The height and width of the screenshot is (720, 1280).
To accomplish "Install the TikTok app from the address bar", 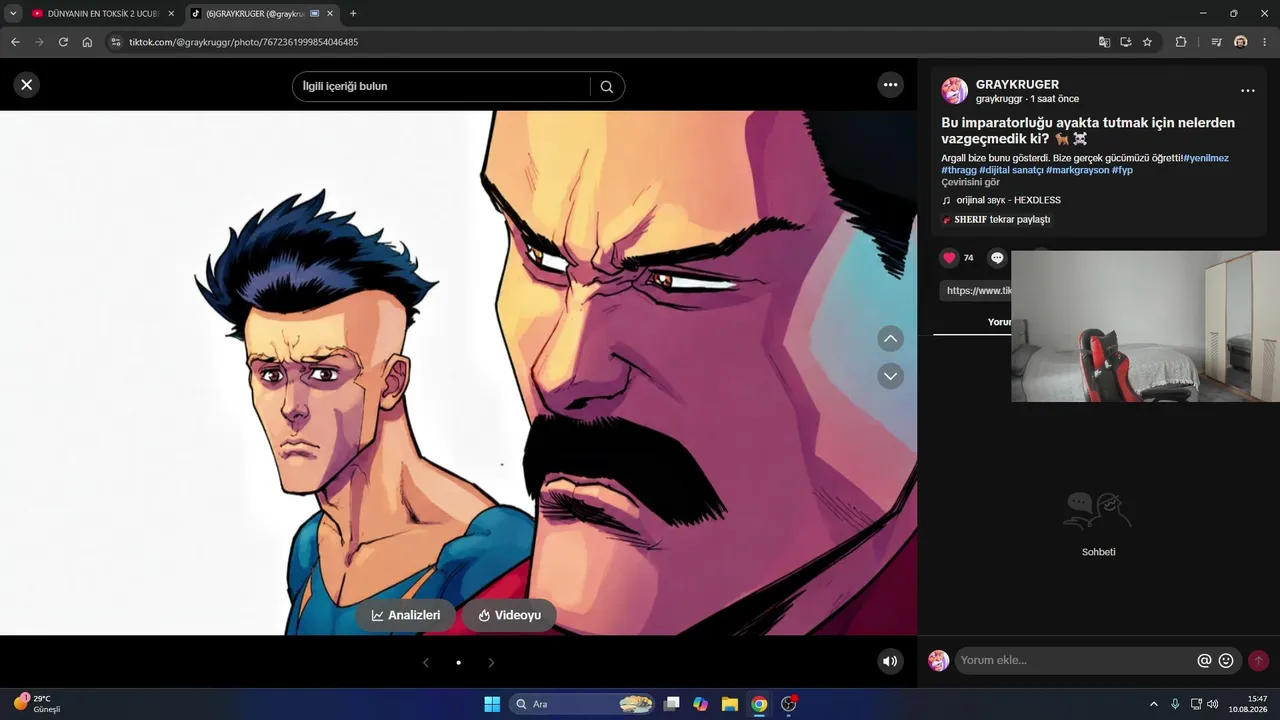I will pos(1126,42).
